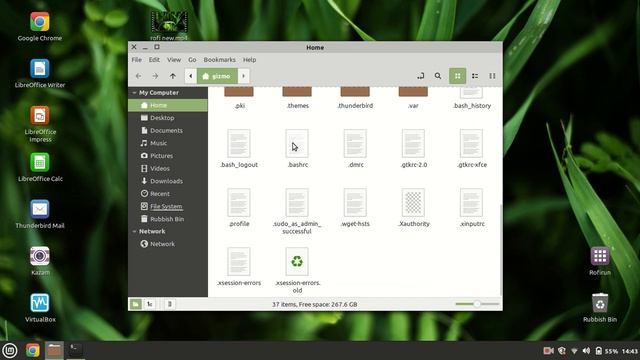The image size is (640, 360).
Task: Go forward with the right arrow button
Action: (155, 76)
